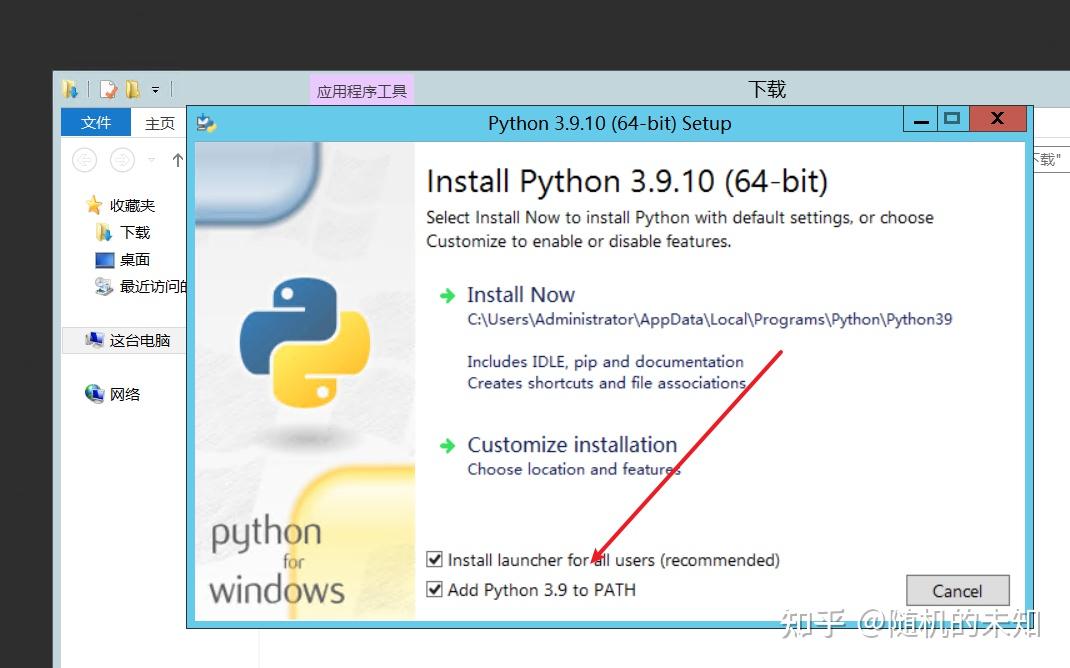Select the 下载 folder in the sidebar
The width and height of the screenshot is (1070, 668).
[x=134, y=232]
